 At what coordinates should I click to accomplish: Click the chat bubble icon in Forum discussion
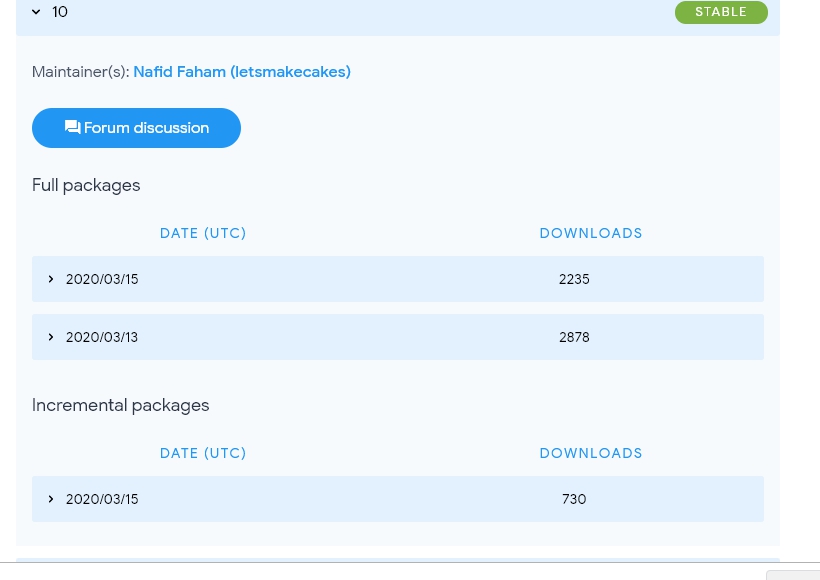click(x=72, y=127)
